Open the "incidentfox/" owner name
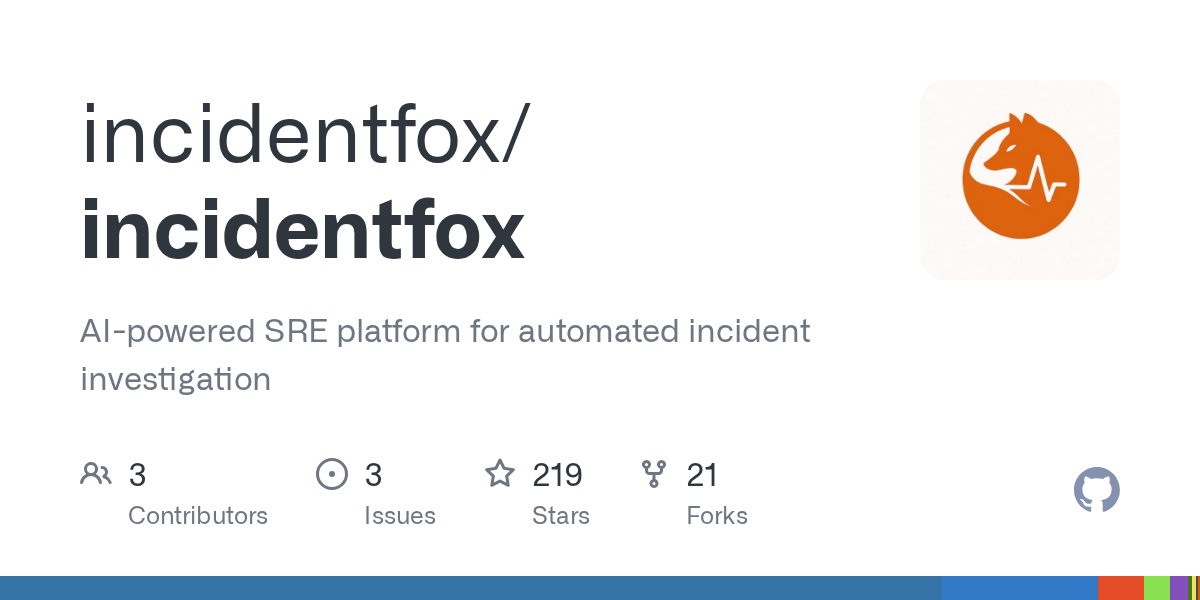Screen dimensions: 1200x600 [300, 135]
